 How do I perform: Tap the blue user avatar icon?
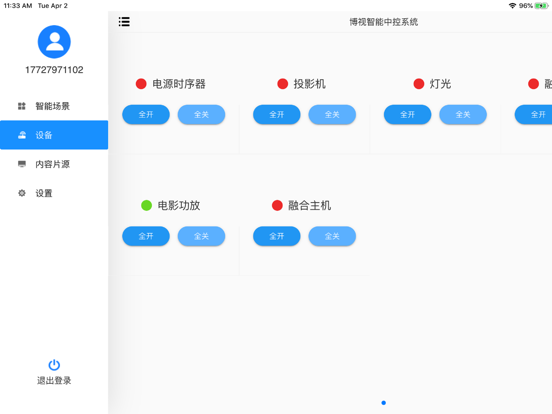tap(54, 42)
